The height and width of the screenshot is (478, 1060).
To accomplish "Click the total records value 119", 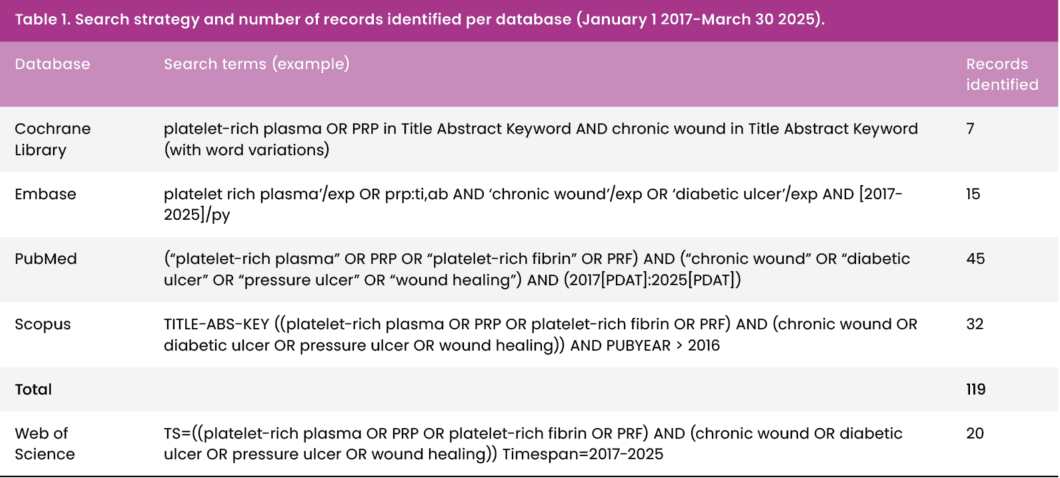I will pos(975,389).
